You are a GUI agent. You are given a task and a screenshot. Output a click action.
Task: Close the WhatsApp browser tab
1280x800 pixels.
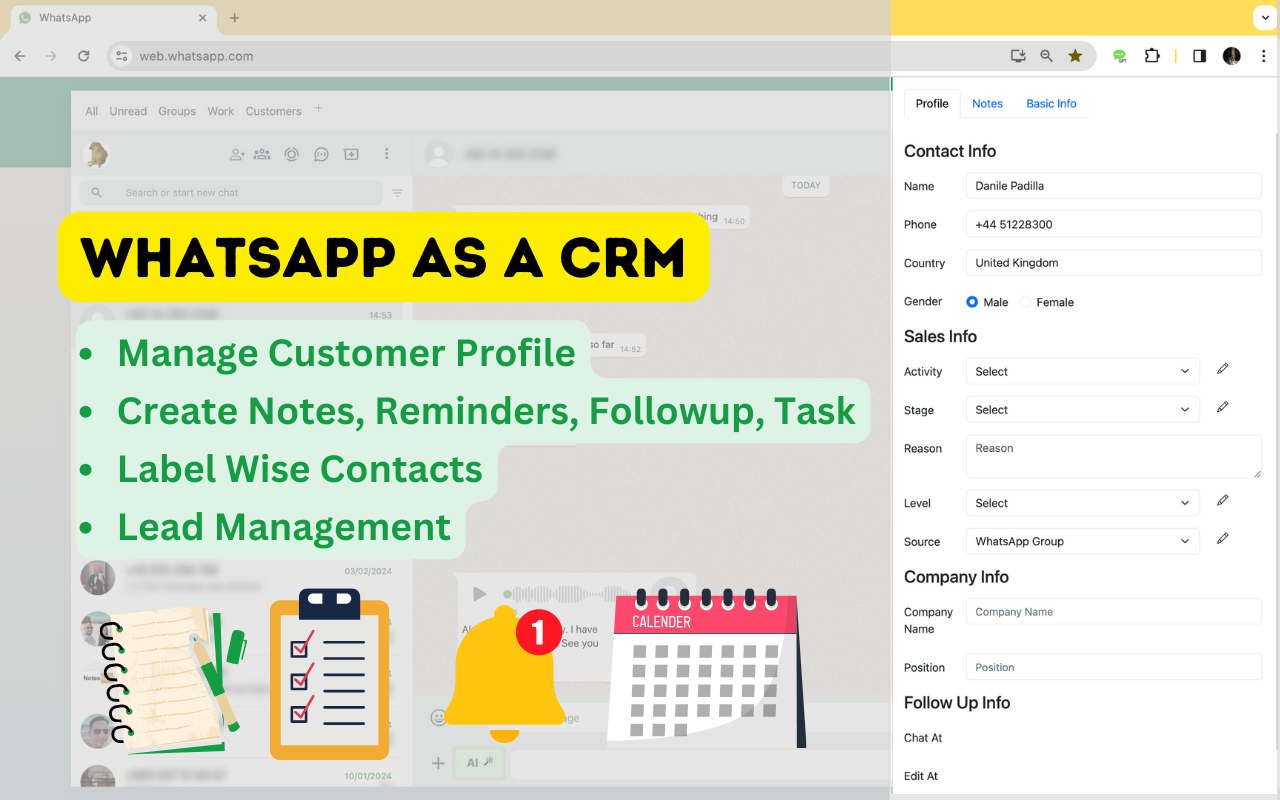point(203,18)
